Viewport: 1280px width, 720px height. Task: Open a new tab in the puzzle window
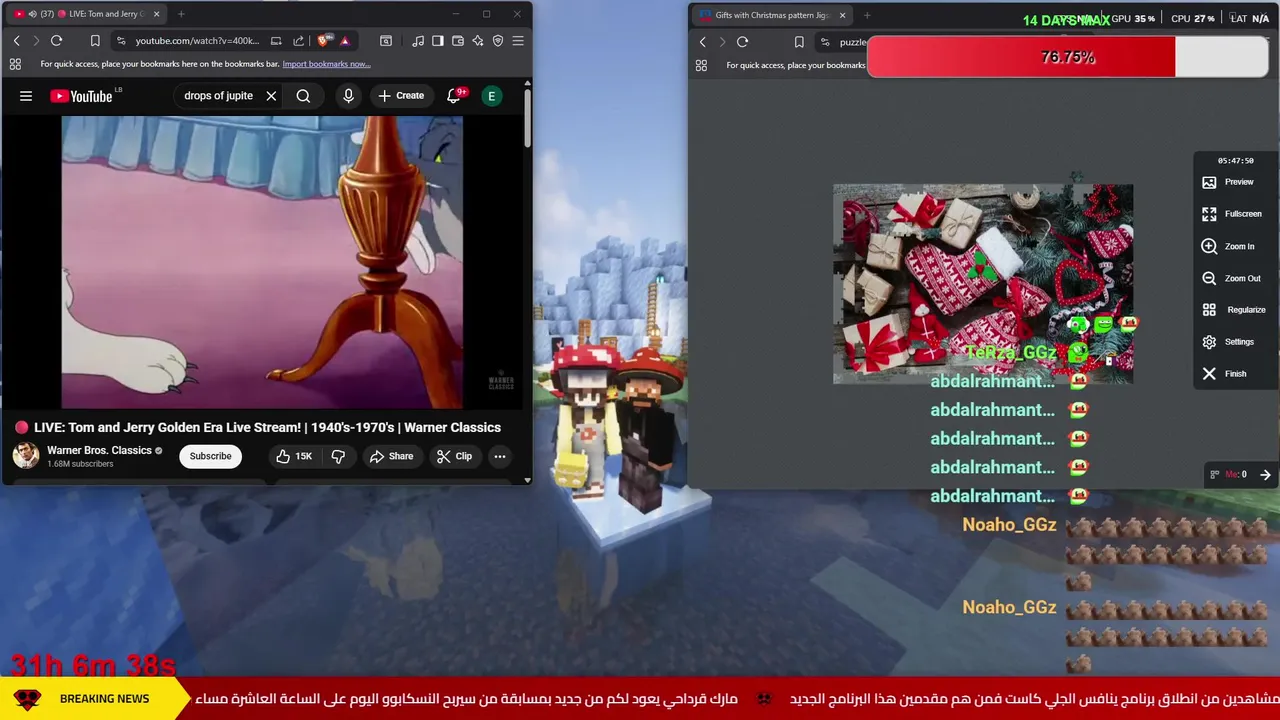[867, 15]
